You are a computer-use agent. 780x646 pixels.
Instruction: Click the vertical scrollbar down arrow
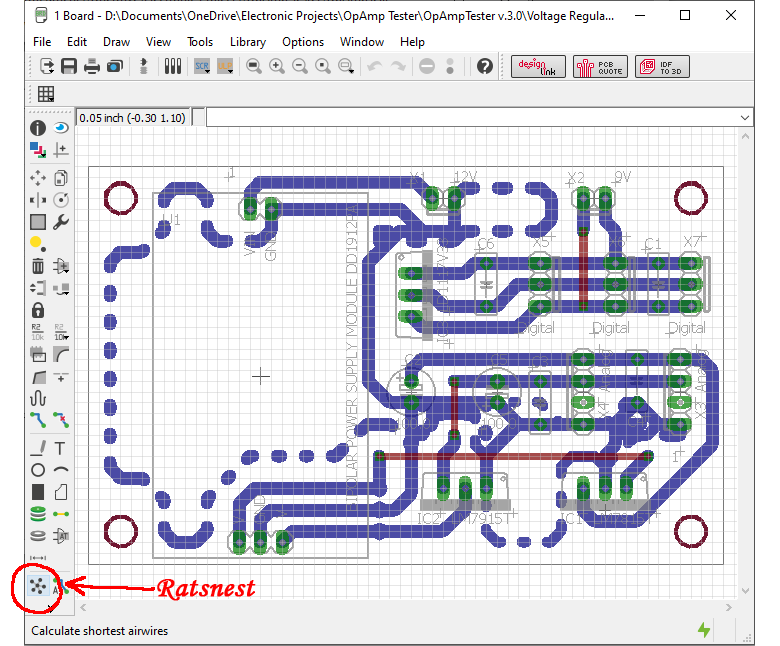pos(745,591)
